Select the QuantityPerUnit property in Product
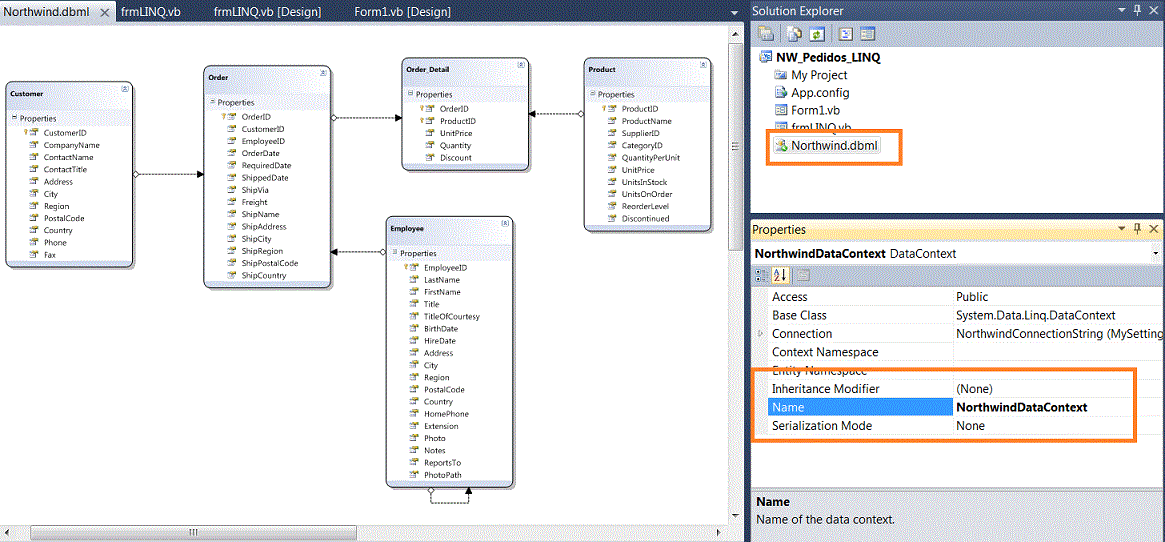1165x542 pixels. tap(651, 158)
